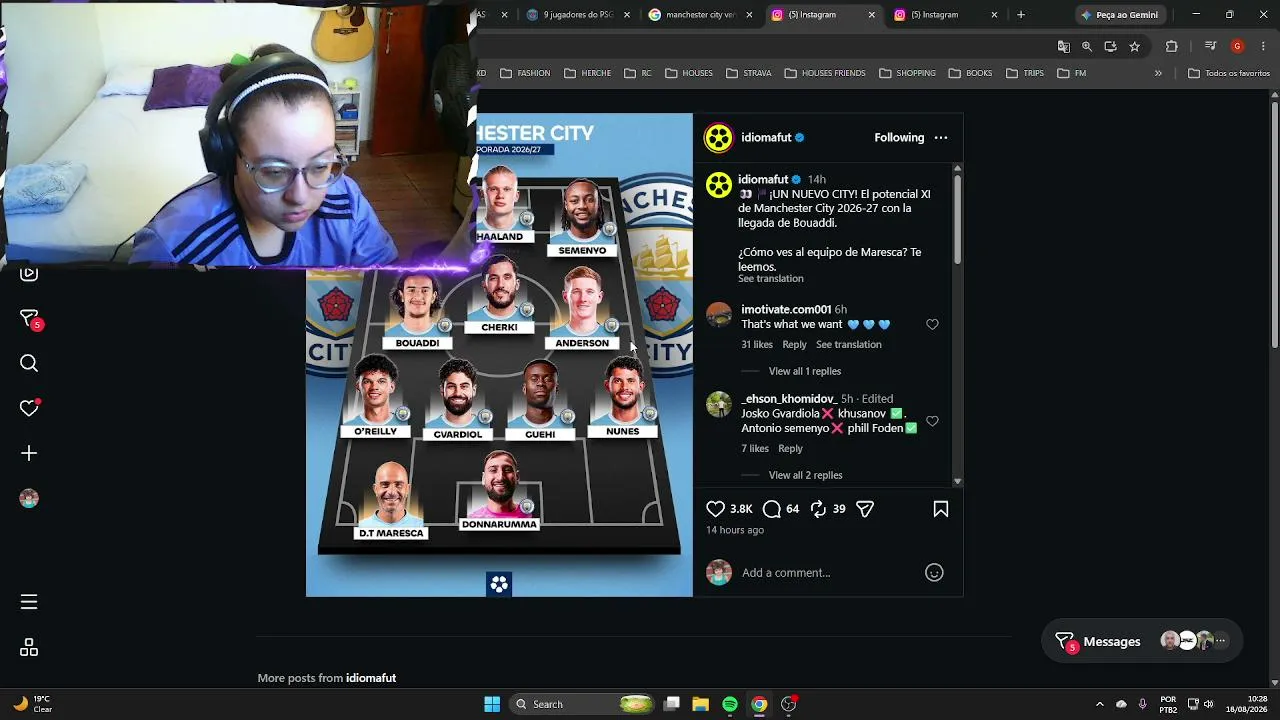Open comment section via speech bubble icon
Screen dimensions: 1280x720
click(772, 509)
